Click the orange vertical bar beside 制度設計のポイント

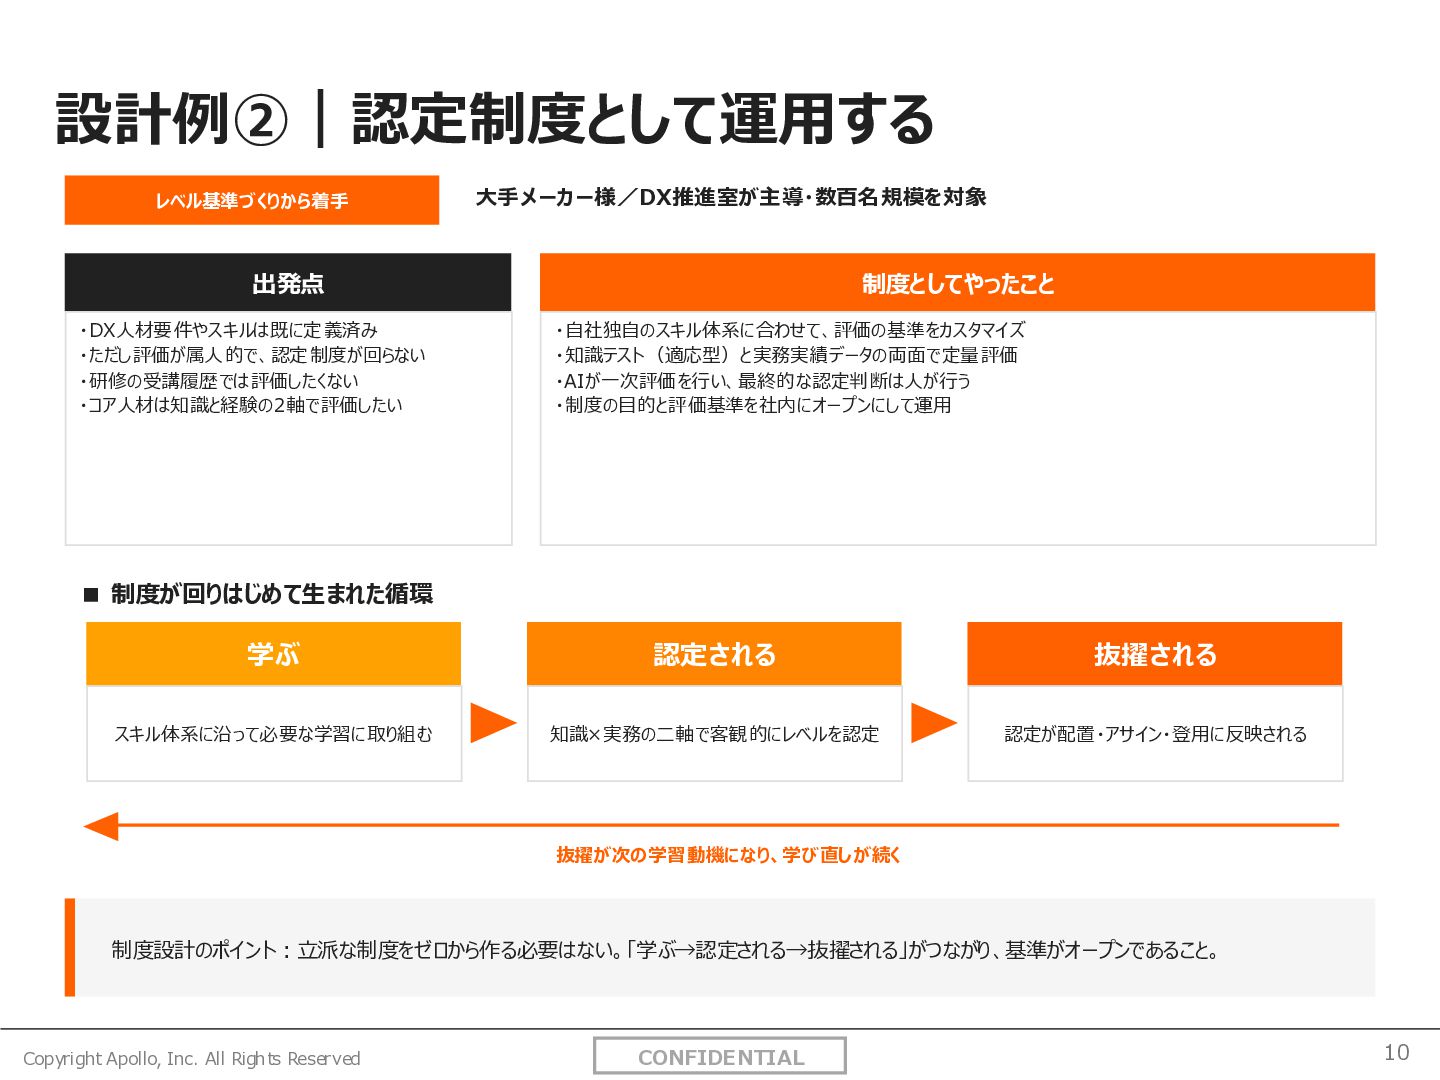70,948
